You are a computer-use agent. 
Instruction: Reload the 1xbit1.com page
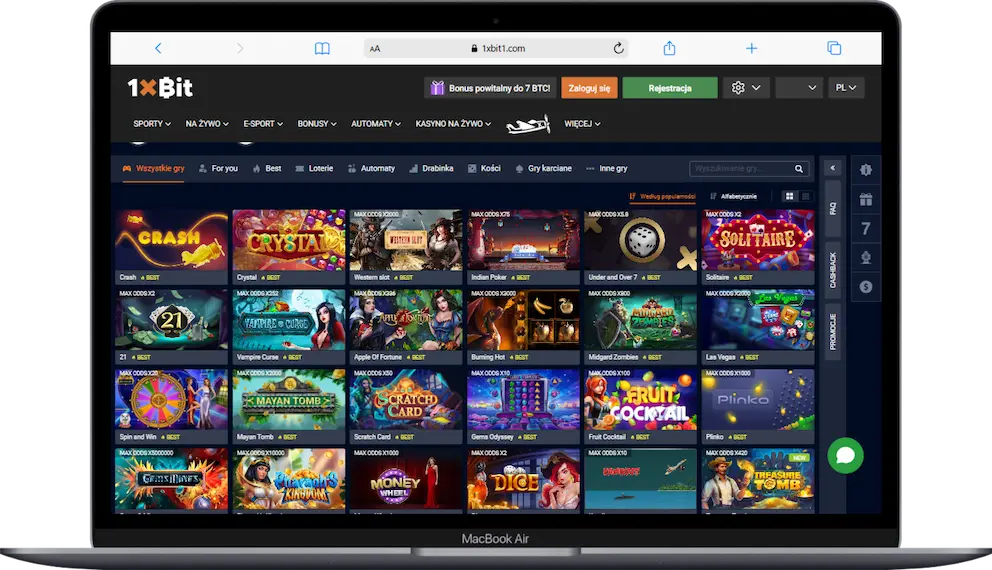618,48
